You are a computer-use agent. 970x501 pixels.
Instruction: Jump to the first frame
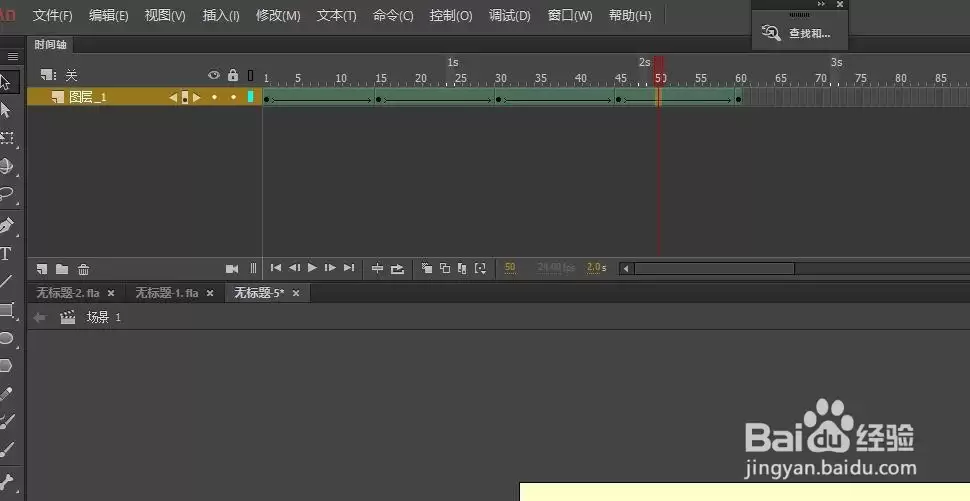click(276, 268)
